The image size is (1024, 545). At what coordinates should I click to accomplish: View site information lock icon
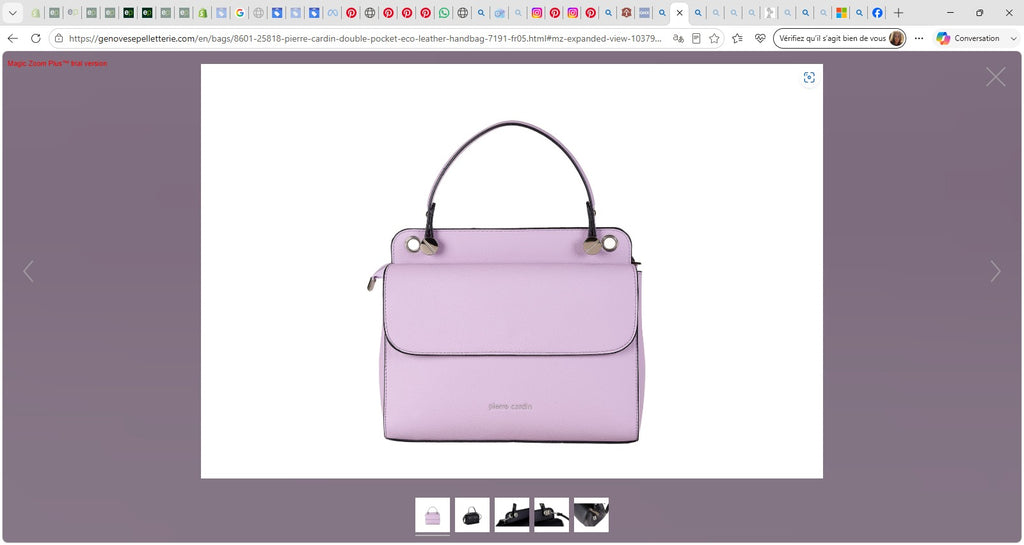click(x=59, y=39)
